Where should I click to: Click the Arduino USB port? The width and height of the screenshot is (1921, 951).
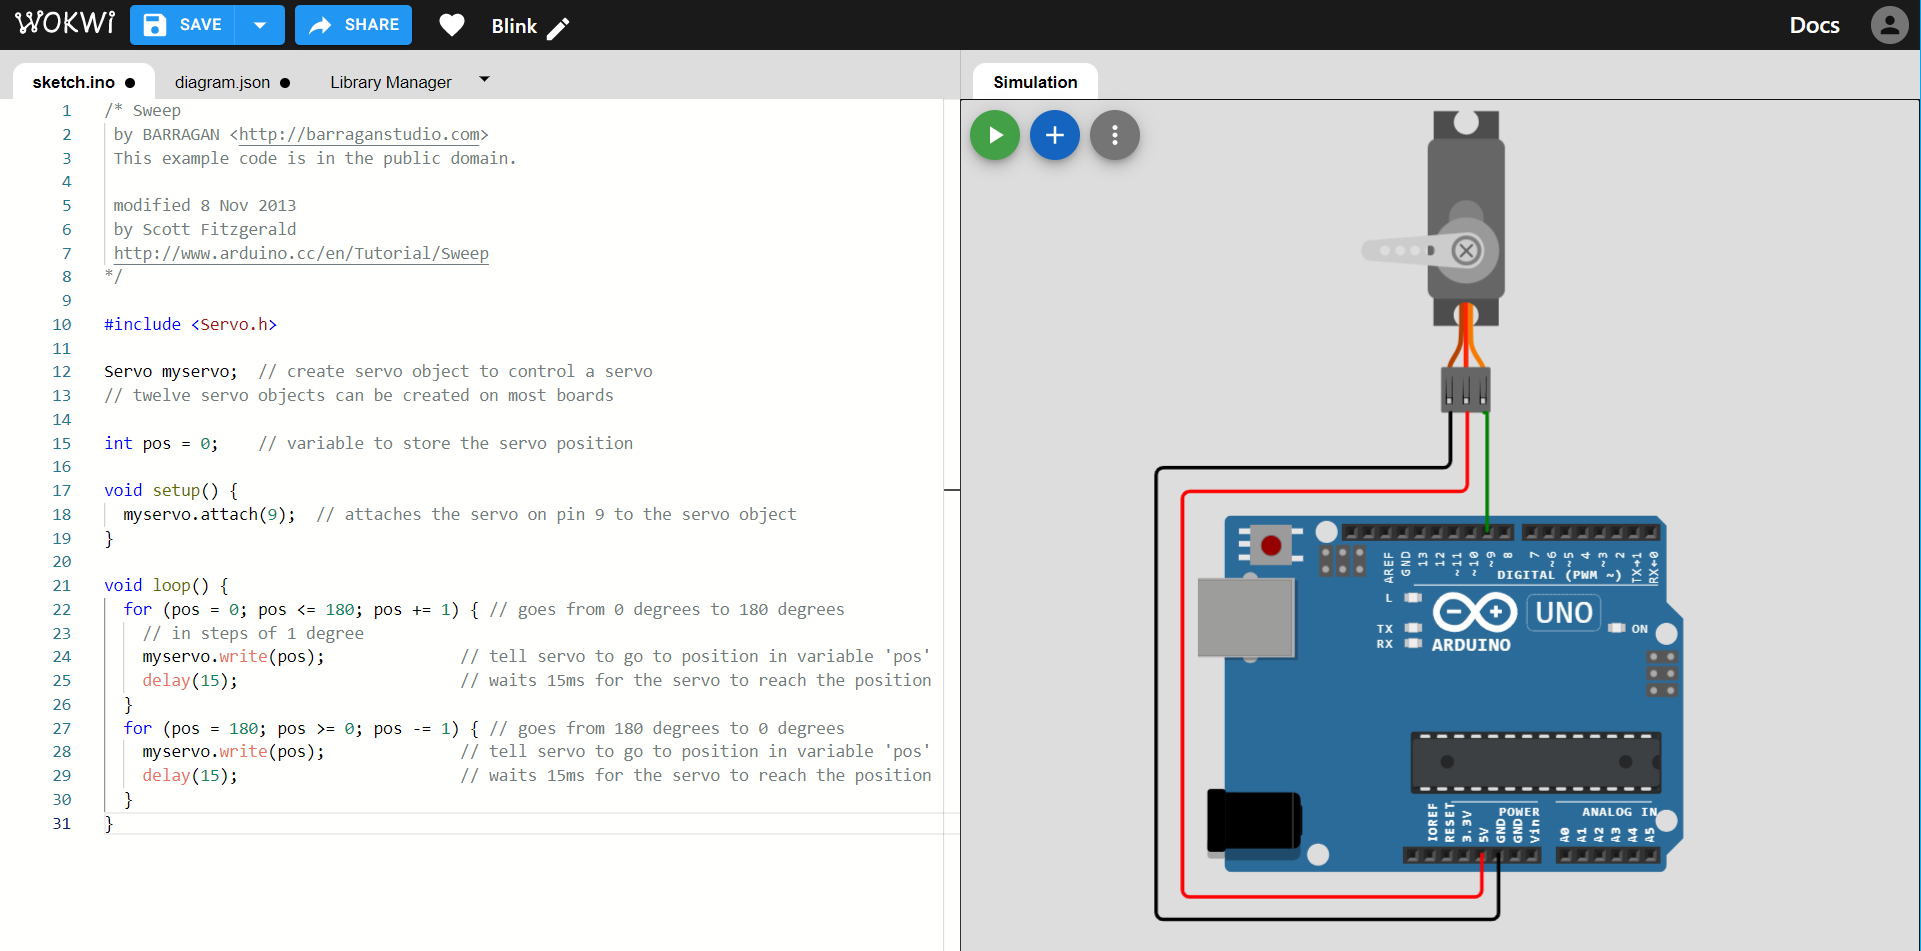1246,618
